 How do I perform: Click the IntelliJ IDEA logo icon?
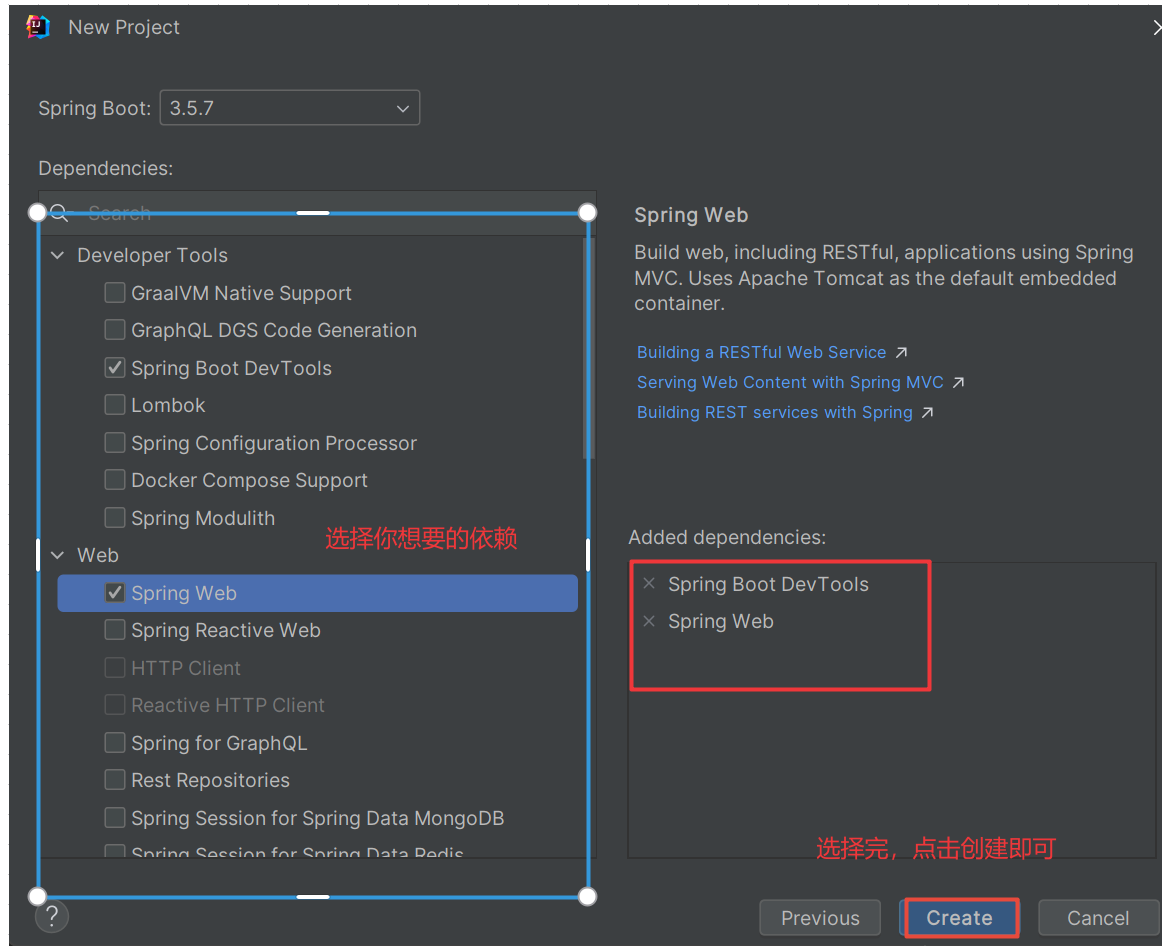pos(37,27)
